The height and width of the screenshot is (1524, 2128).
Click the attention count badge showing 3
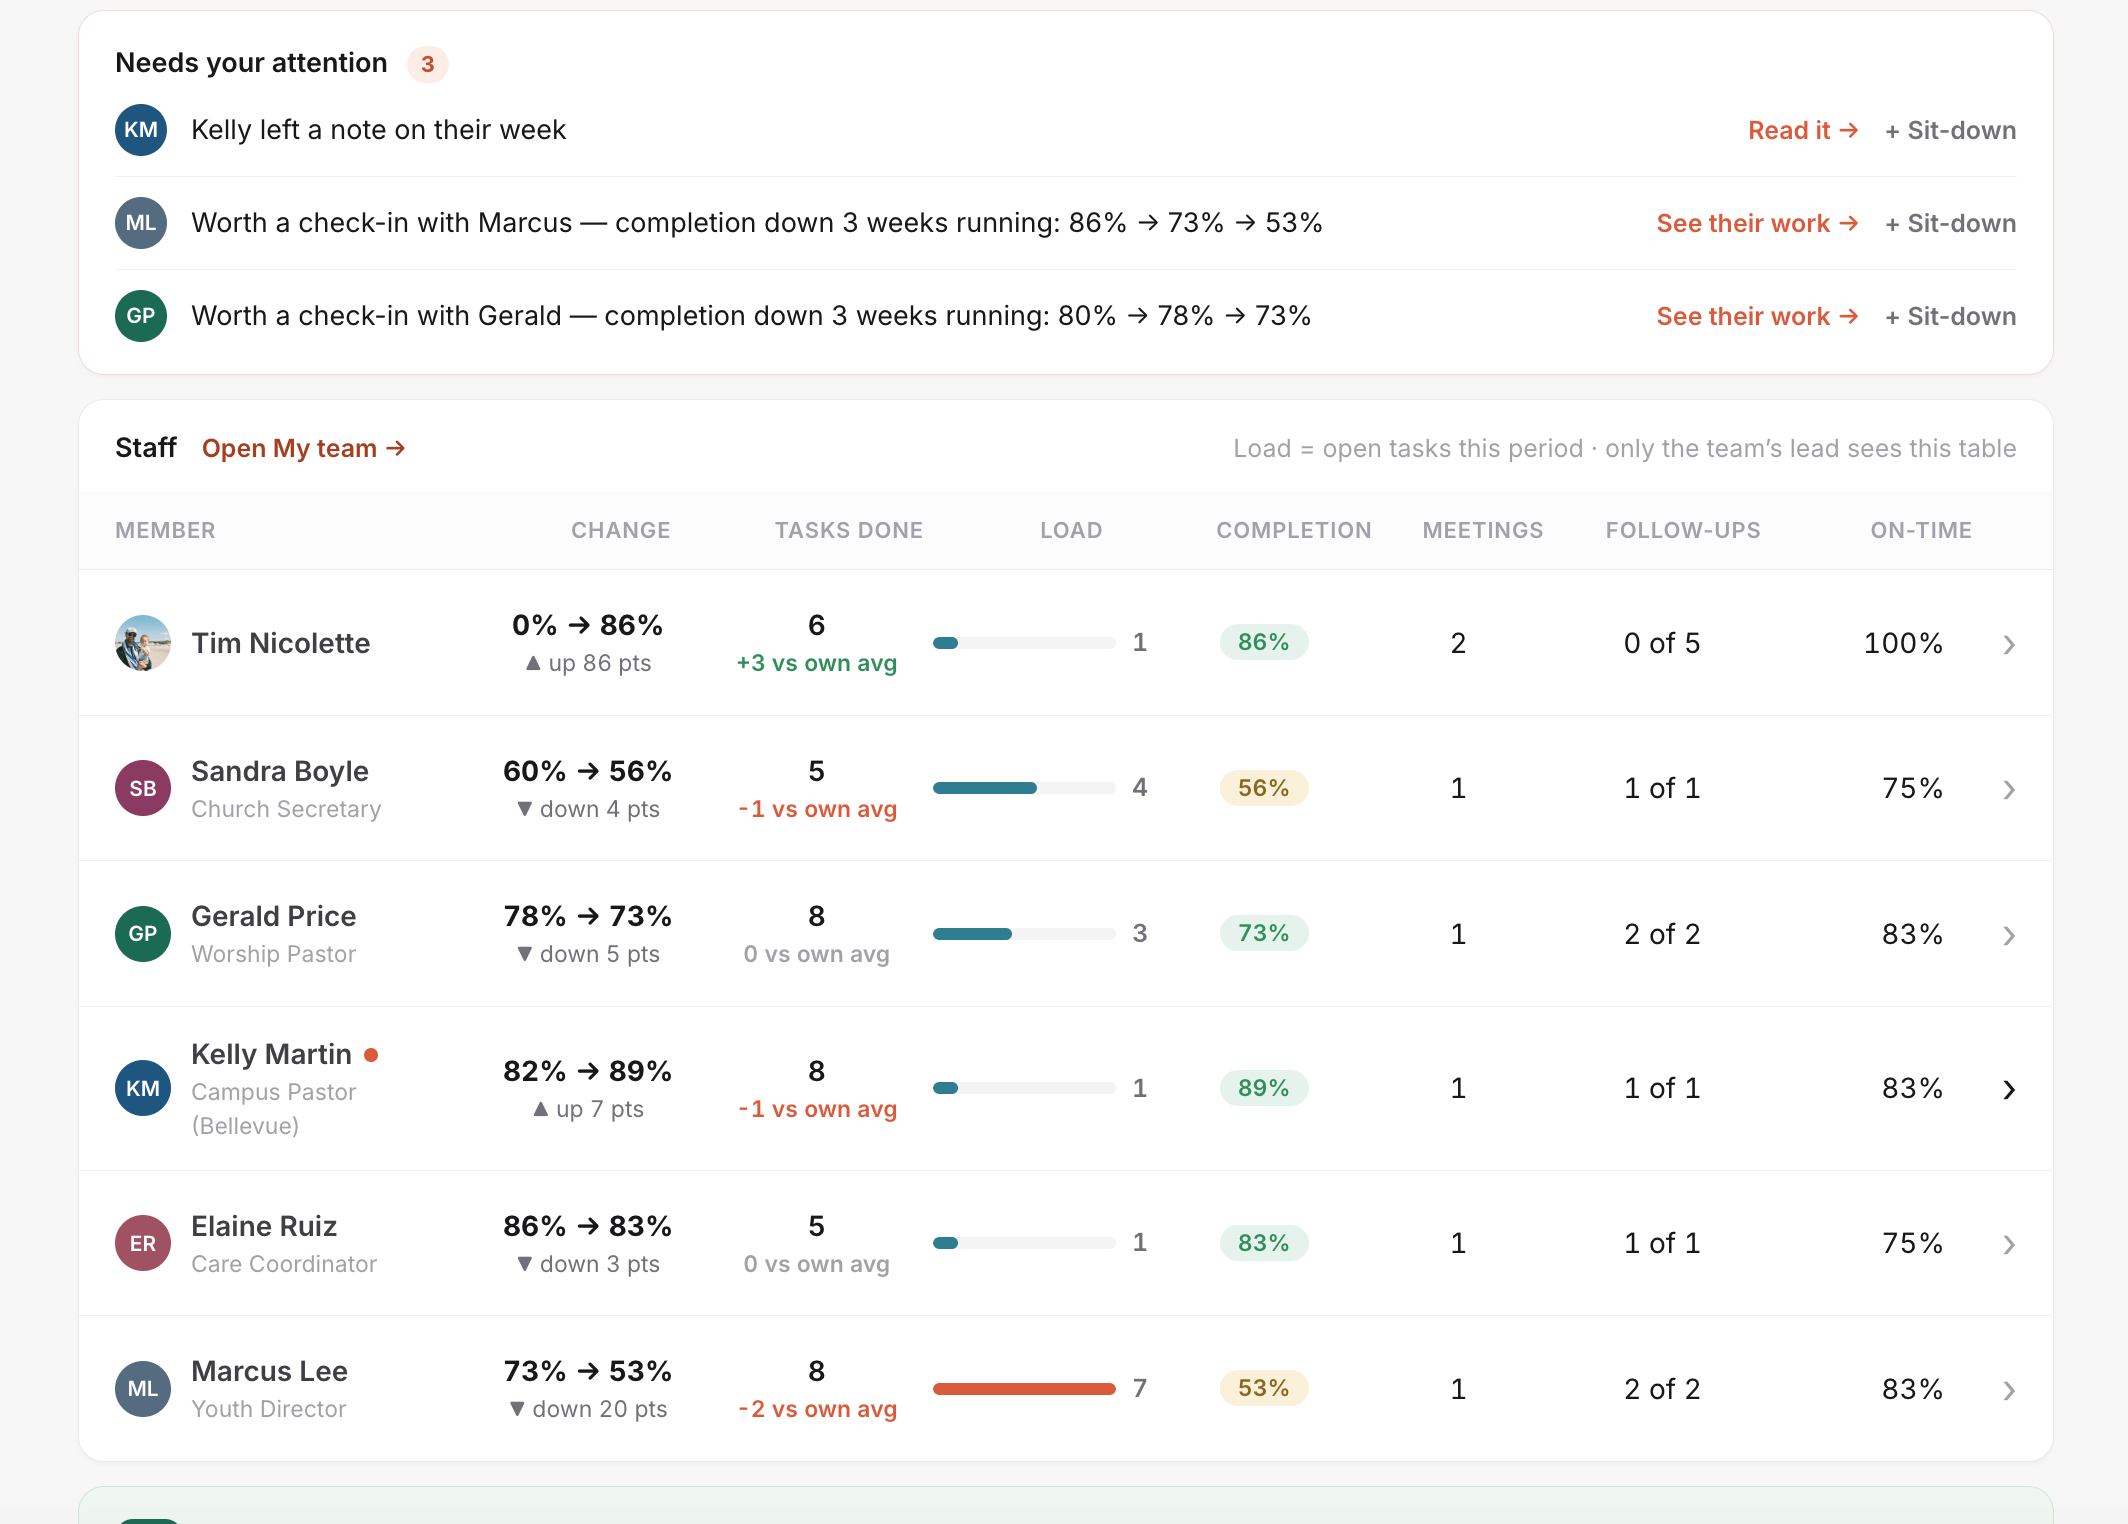tap(428, 64)
